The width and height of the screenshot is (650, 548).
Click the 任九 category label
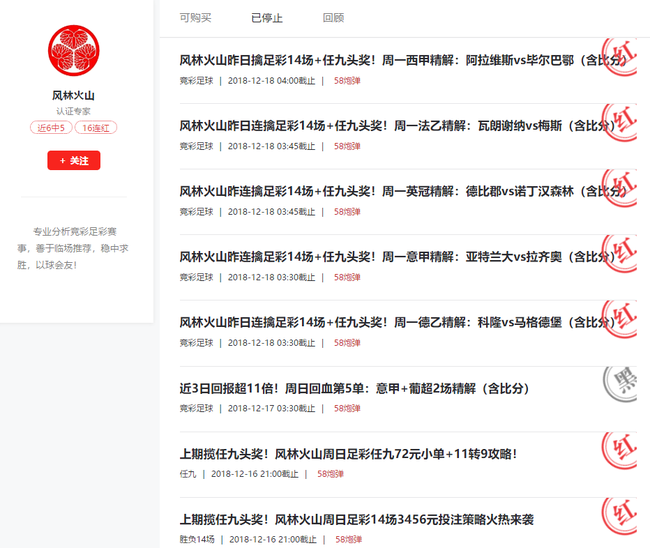[x=188, y=474]
